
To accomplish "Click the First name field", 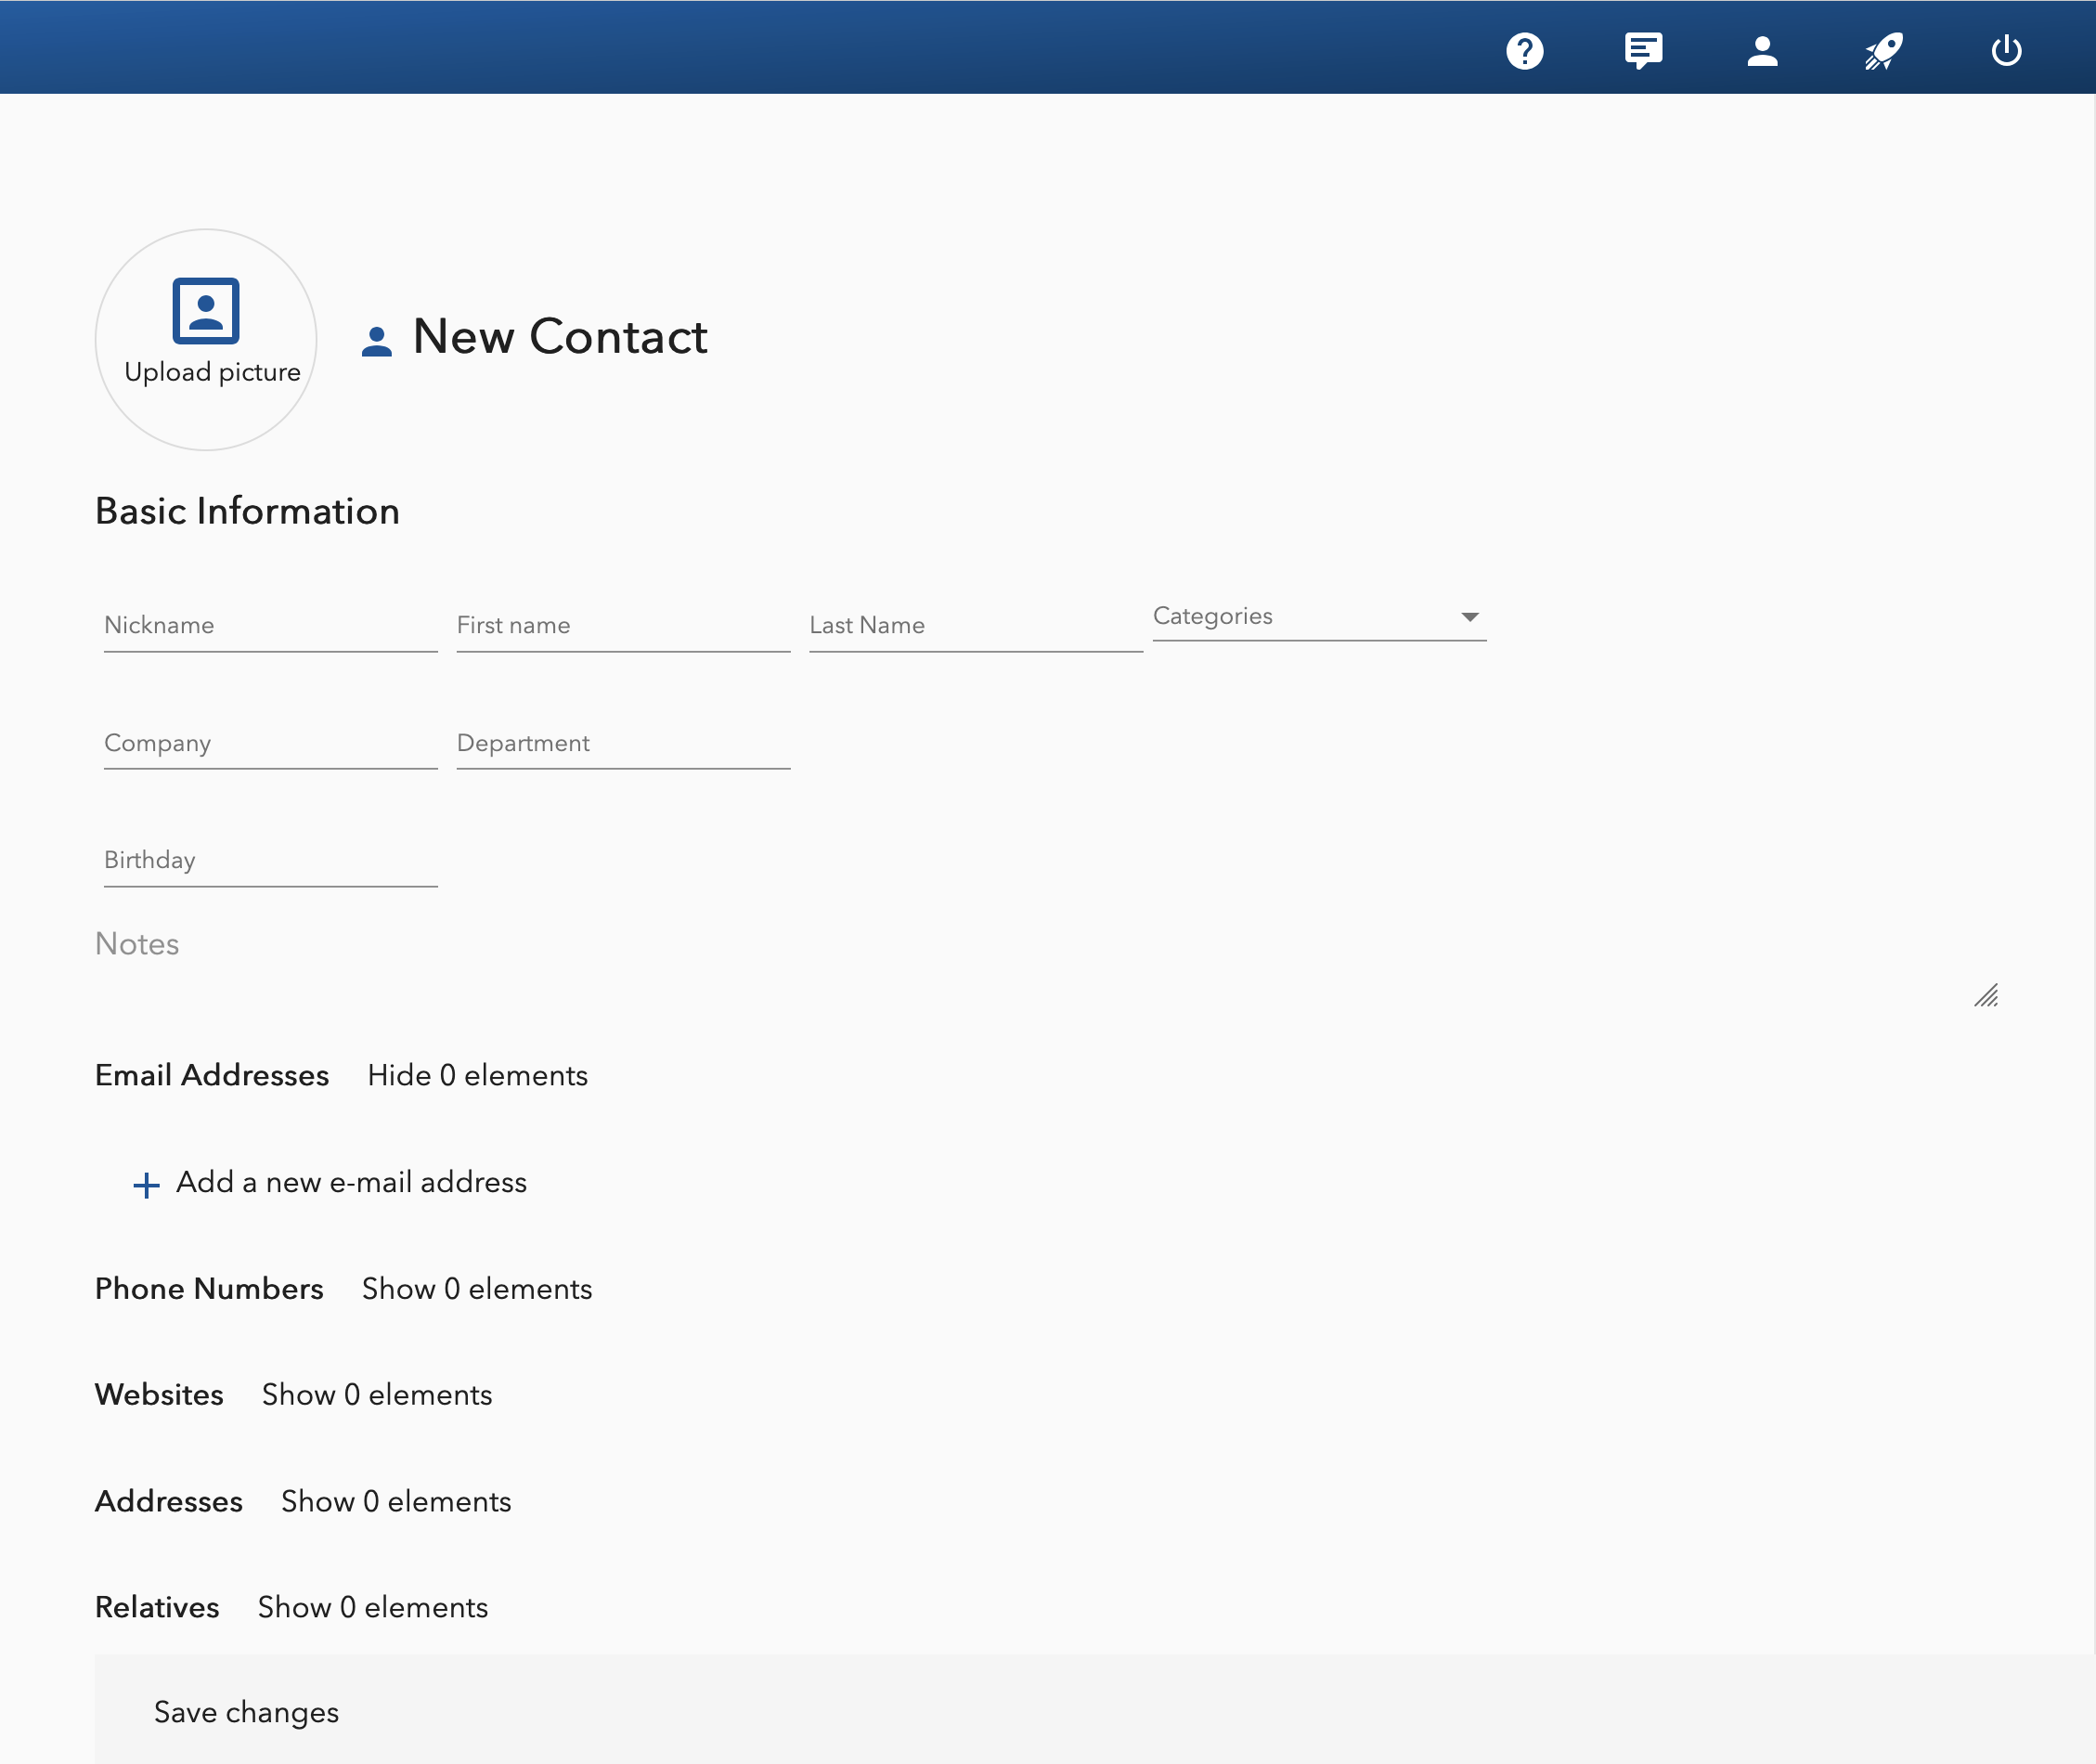I will [x=623, y=626].
